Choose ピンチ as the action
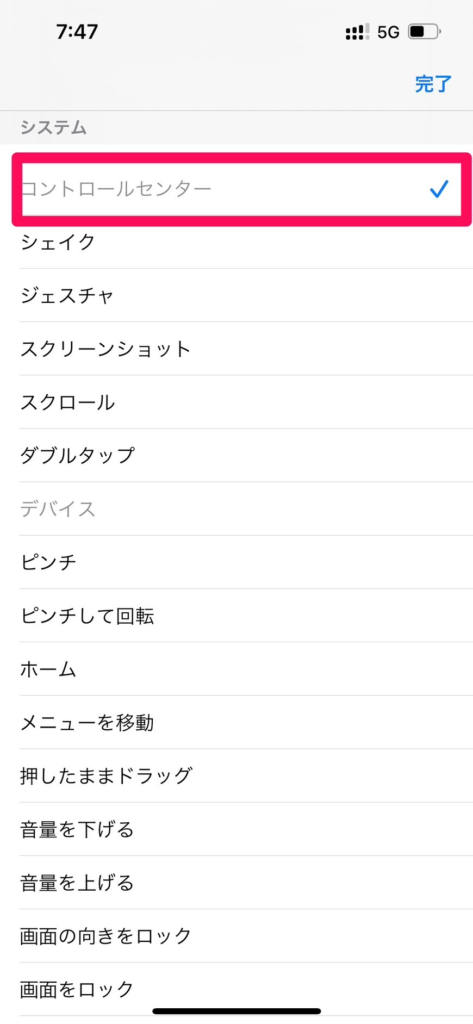Viewport: 473px width, 1024px height. (236, 562)
